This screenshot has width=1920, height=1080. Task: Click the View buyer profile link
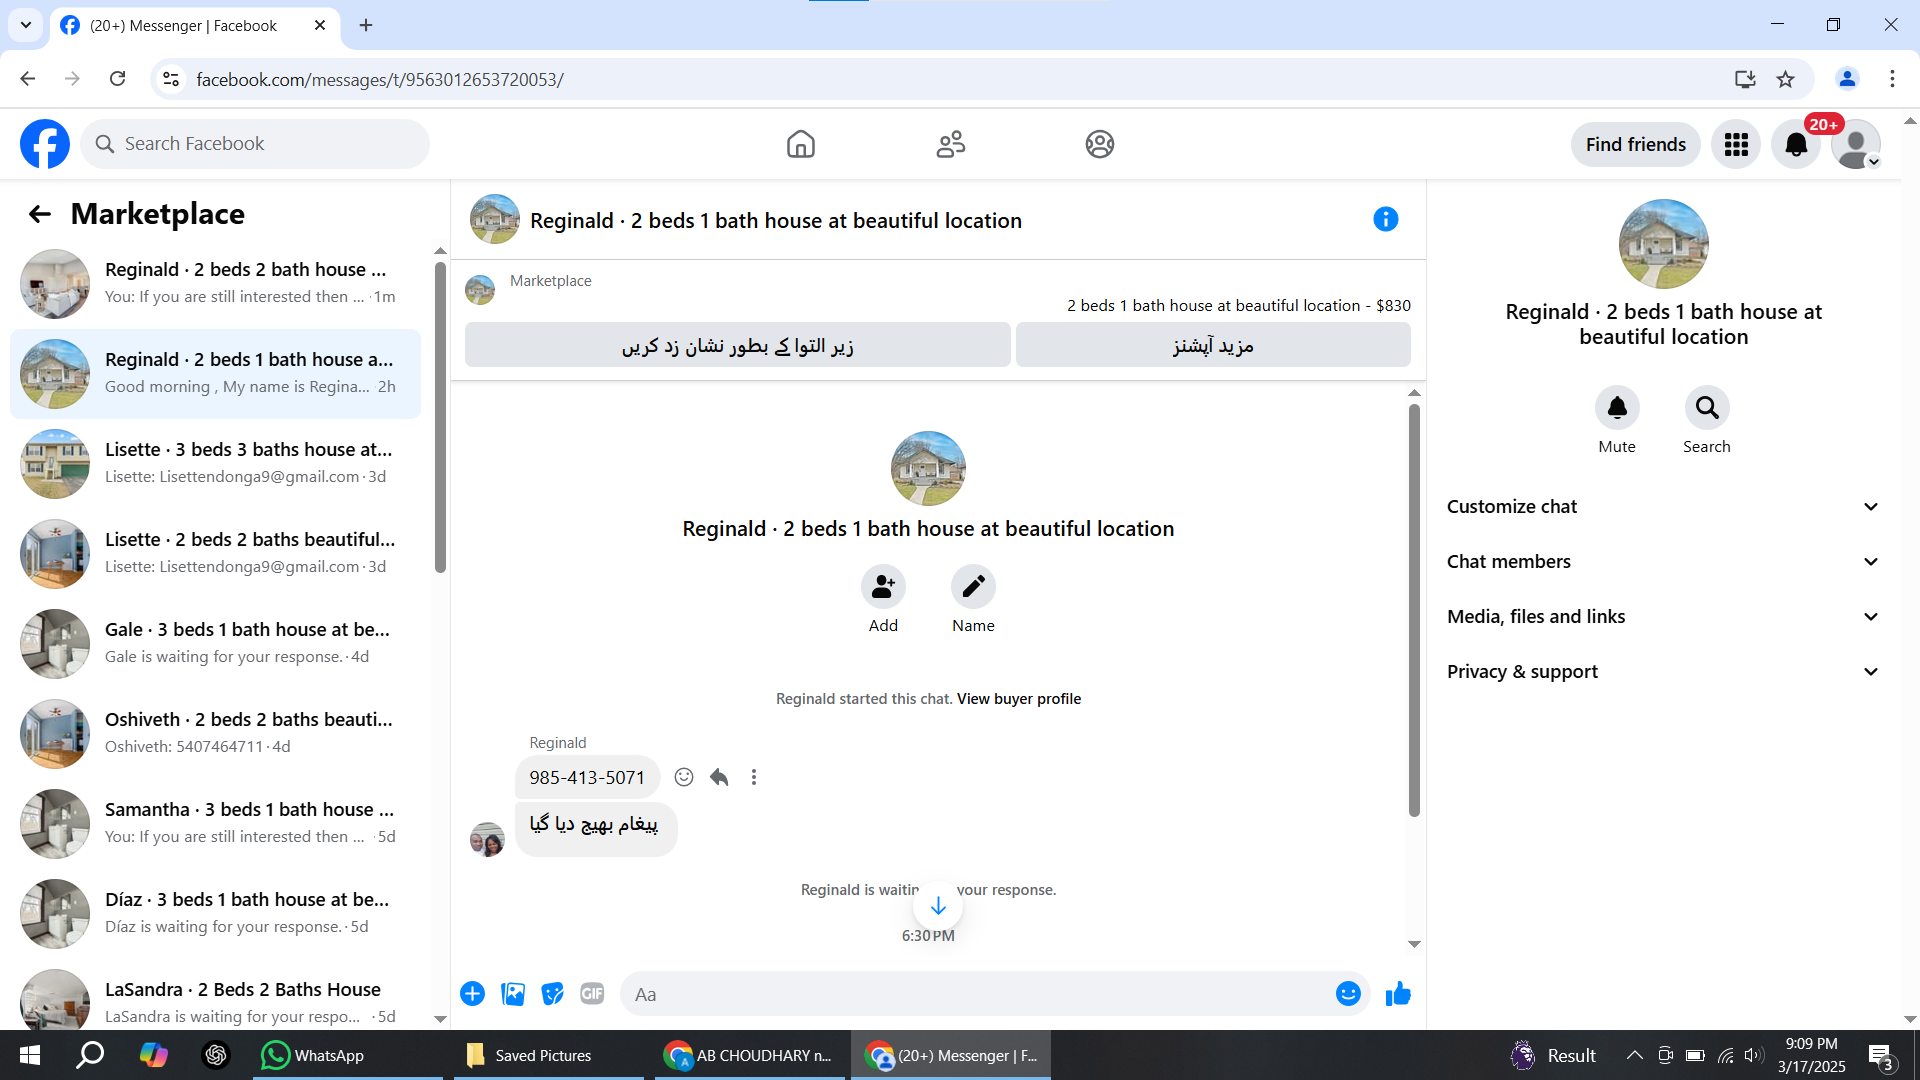click(x=1019, y=699)
